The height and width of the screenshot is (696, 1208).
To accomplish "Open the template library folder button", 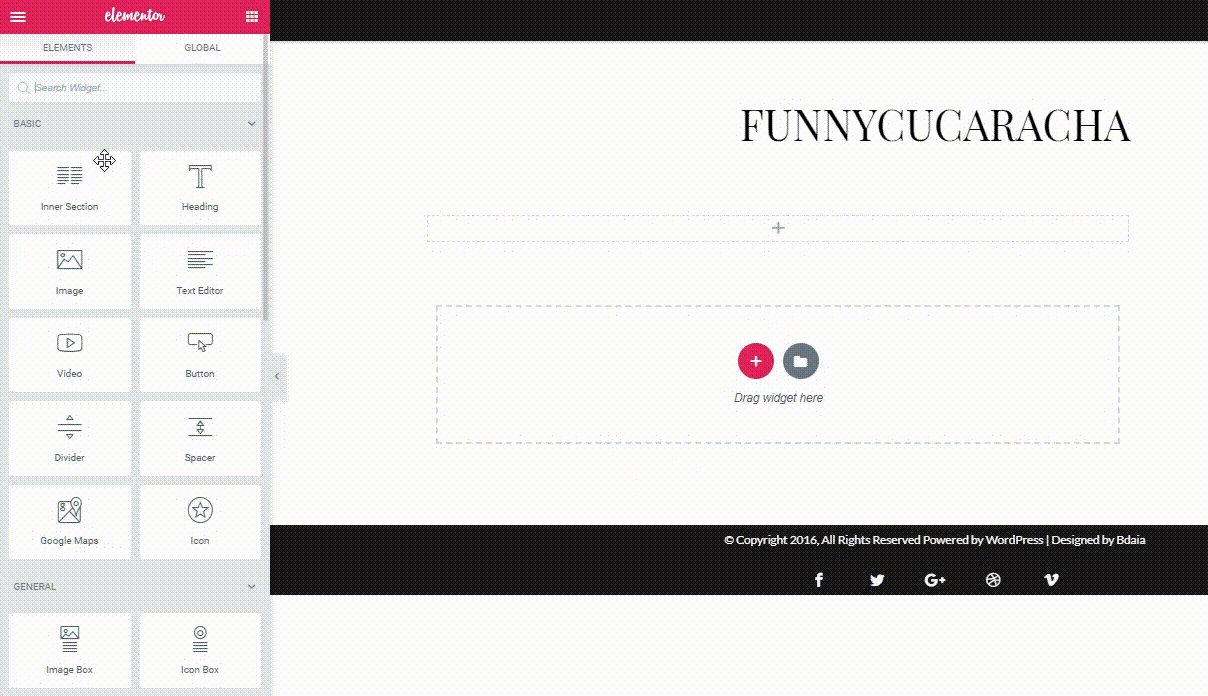I will click(800, 361).
